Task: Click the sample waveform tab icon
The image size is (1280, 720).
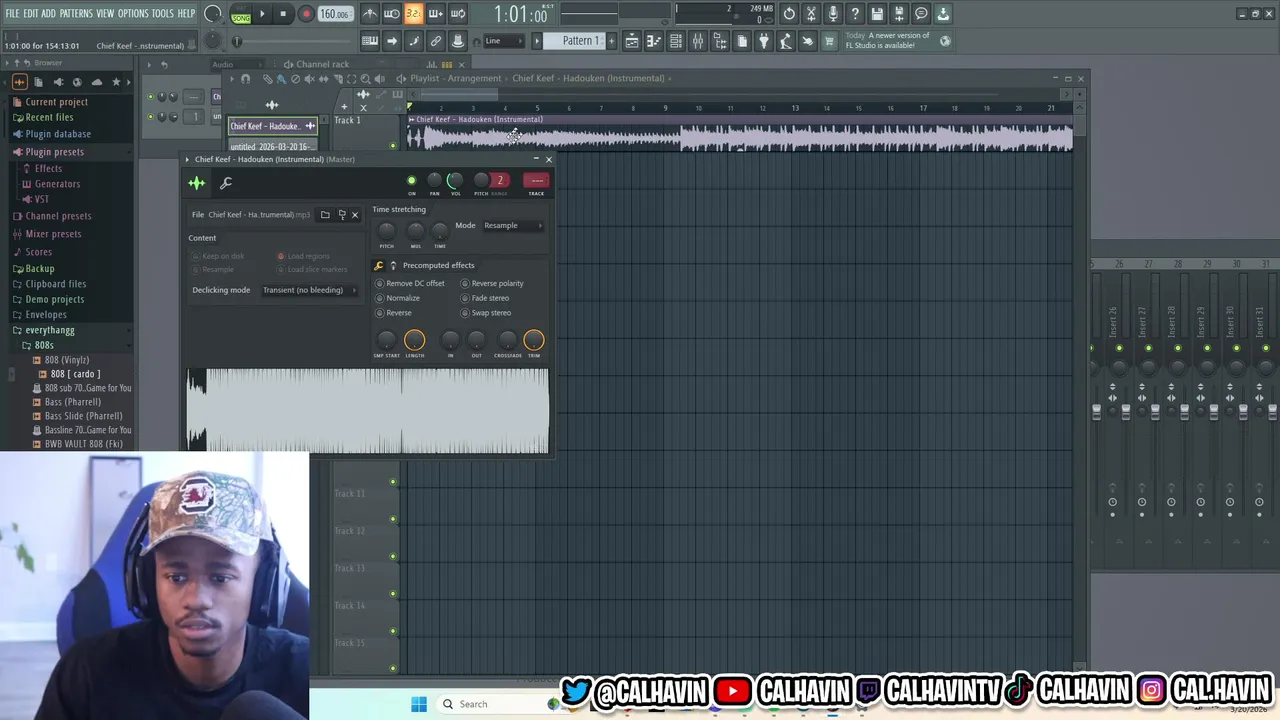Action: [x=197, y=183]
